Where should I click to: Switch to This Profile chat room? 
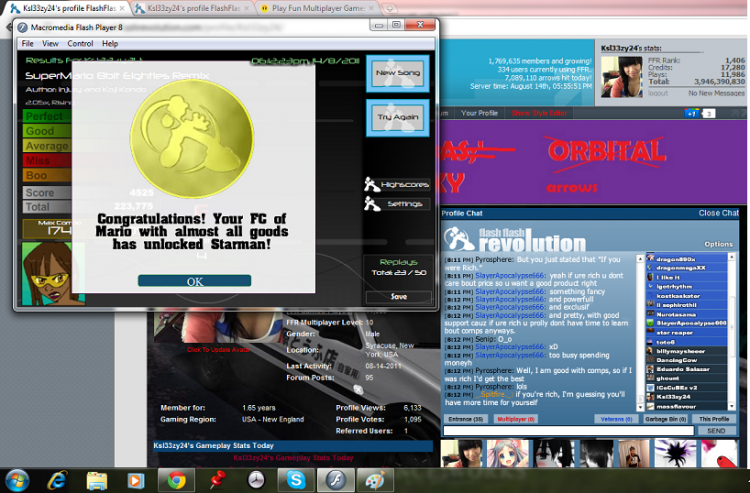click(x=714, y=419)
